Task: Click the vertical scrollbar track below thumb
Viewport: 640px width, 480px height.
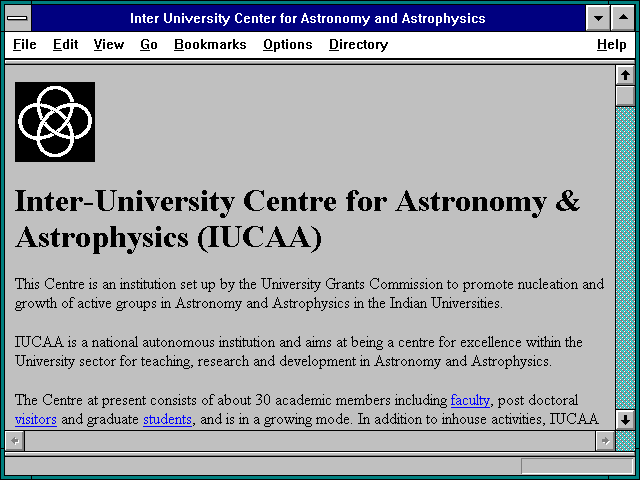Action: 625,258
